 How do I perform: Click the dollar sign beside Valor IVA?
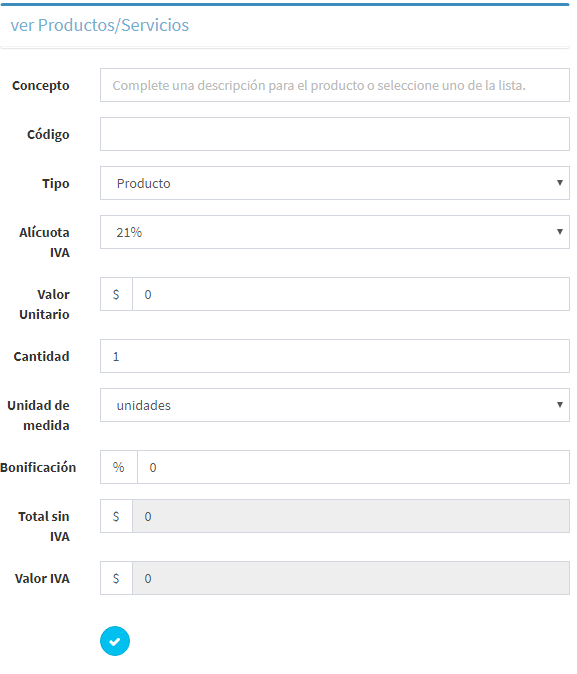(x=116, y=578)
